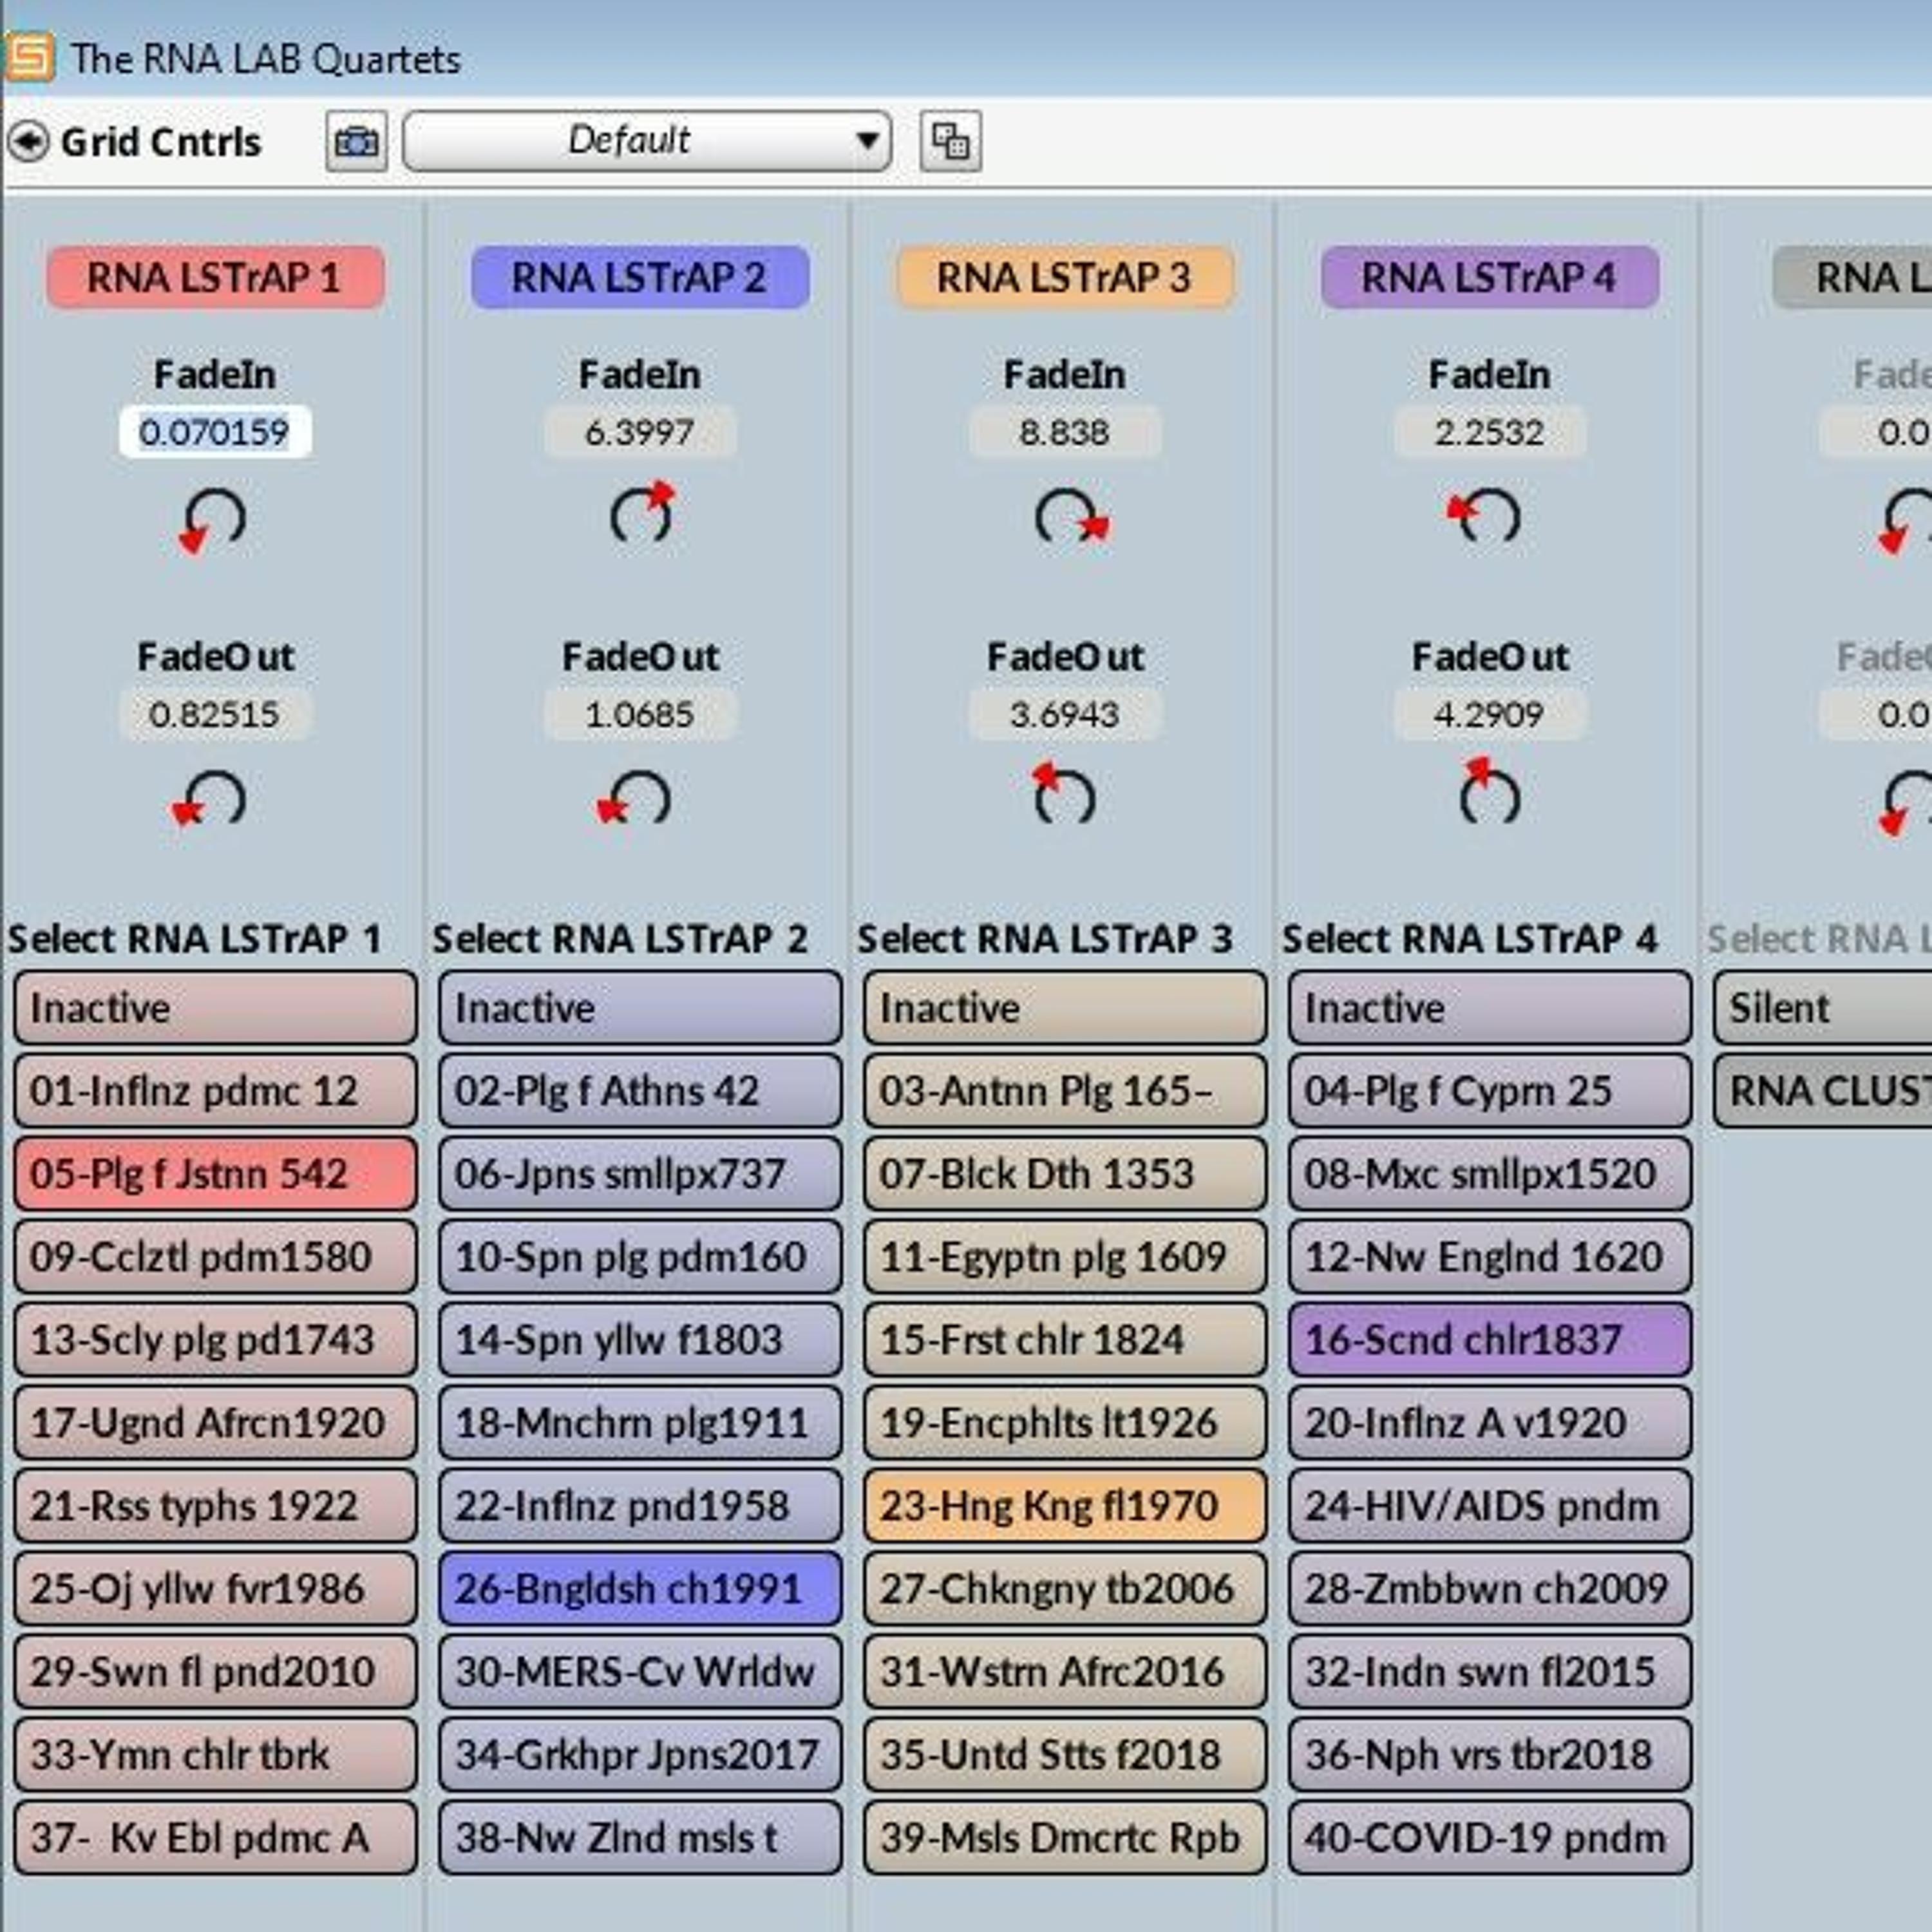This screenshot has width=1932, height=1932.
Task: Select 23-Hng Kng fl1970 in LSTrAP 3
Action: click(x=1065, y=1505)
